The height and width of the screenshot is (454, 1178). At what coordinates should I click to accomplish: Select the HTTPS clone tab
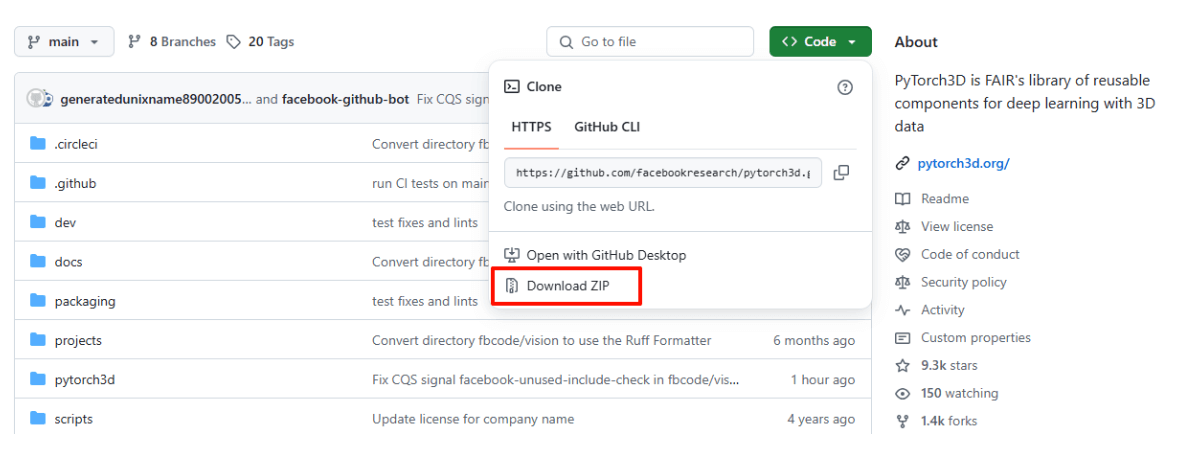point(531,127)
